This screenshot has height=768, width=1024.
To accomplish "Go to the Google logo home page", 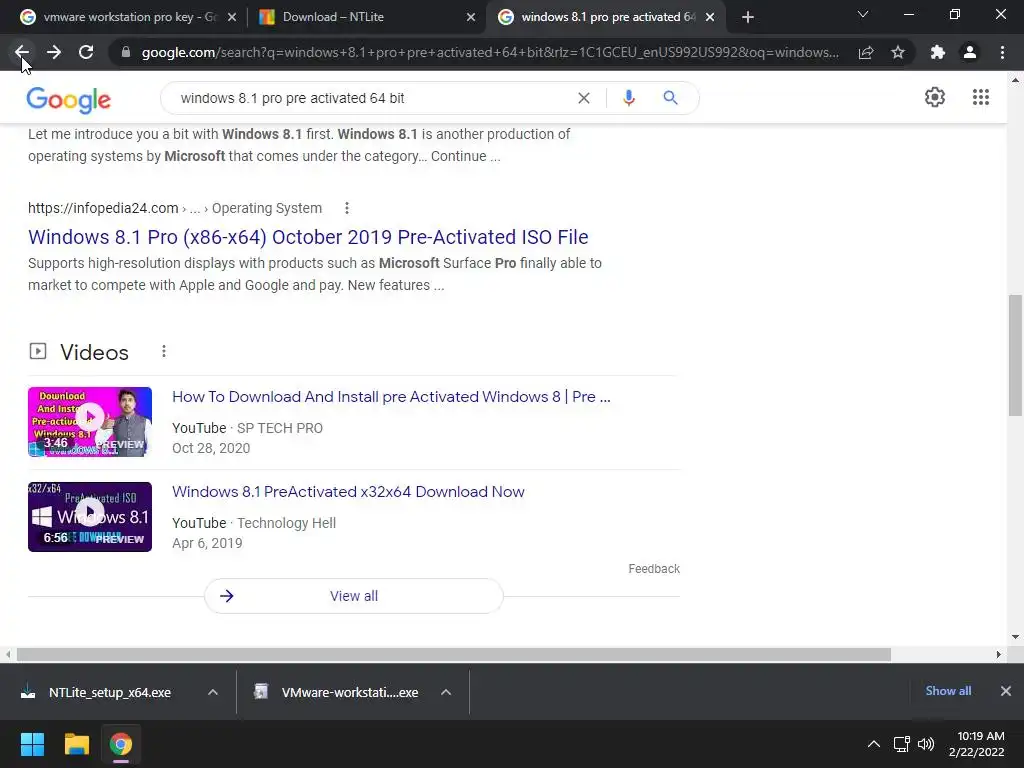I will pos(69,99).
